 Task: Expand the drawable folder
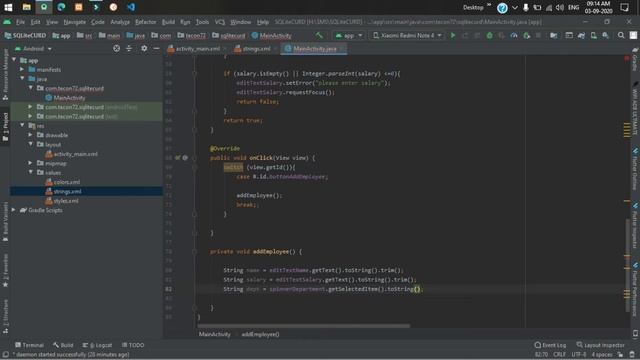[x=30, y=135]
